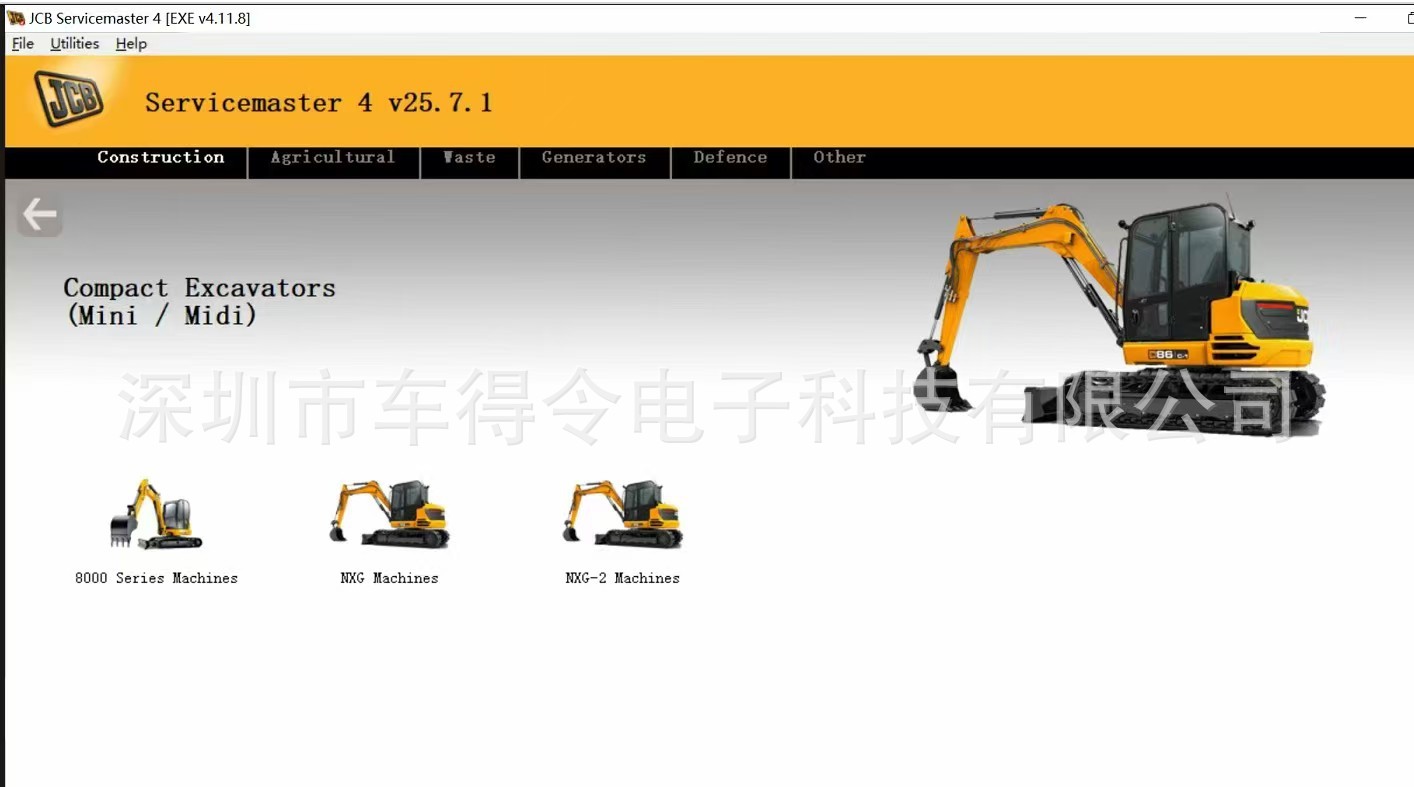The image size is (1414, 787).
Task: Click the '8000 Series Machines' label
Action: click(156, 578)
